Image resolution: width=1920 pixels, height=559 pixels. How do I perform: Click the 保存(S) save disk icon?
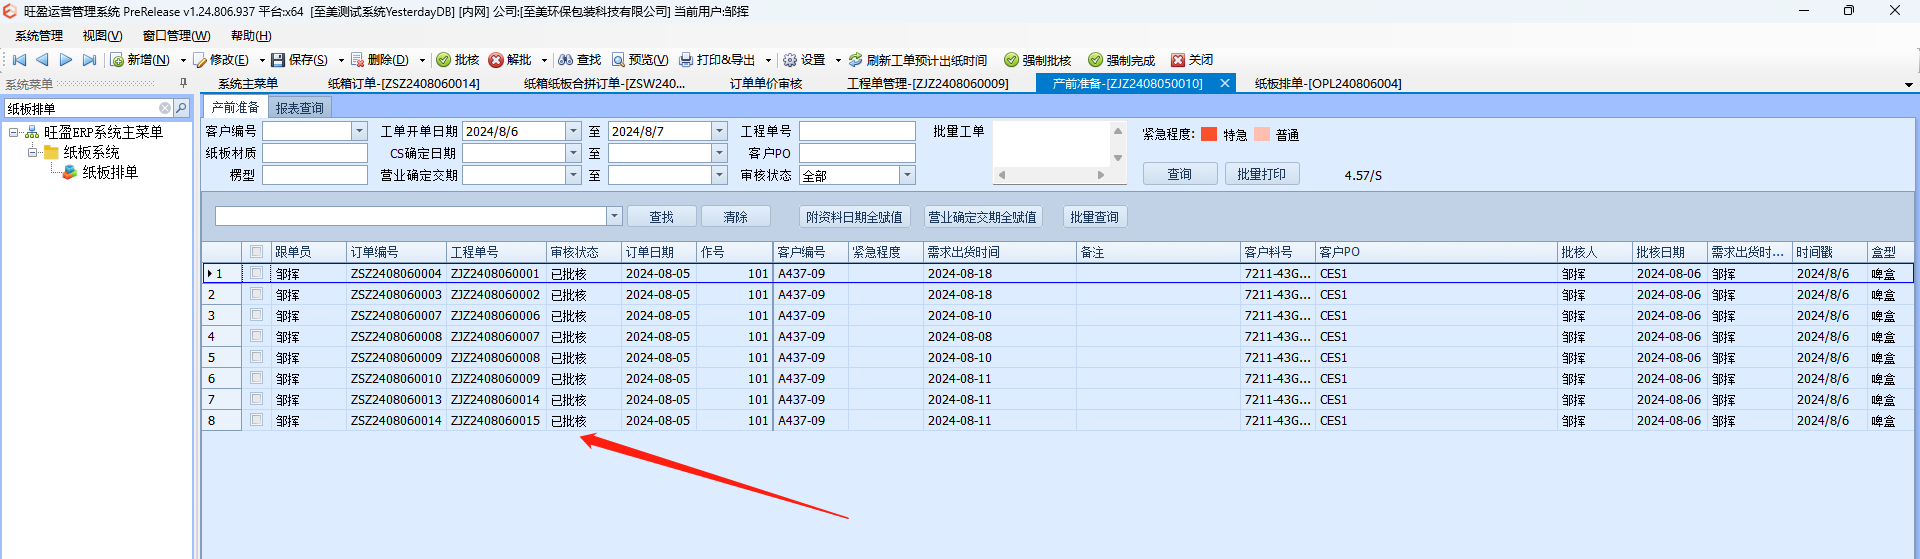278,60
